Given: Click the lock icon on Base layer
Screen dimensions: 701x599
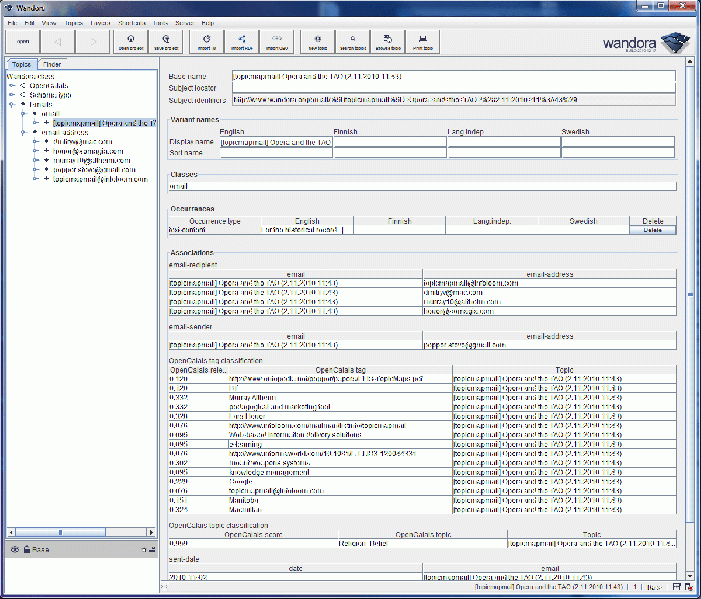Looking at the screenshot, I should tap(26, 549).
